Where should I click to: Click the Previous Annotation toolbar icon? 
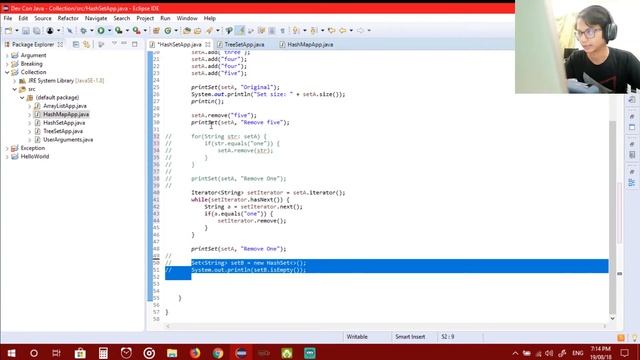[313, 31]
